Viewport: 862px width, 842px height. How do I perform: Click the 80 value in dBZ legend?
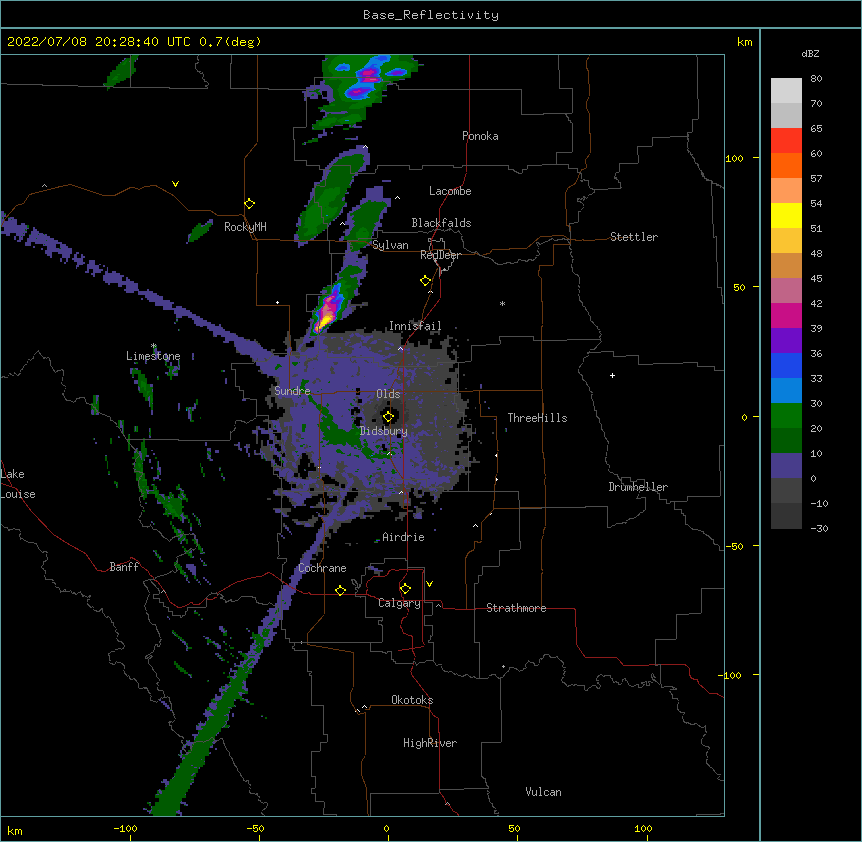[x=816, y=79]
